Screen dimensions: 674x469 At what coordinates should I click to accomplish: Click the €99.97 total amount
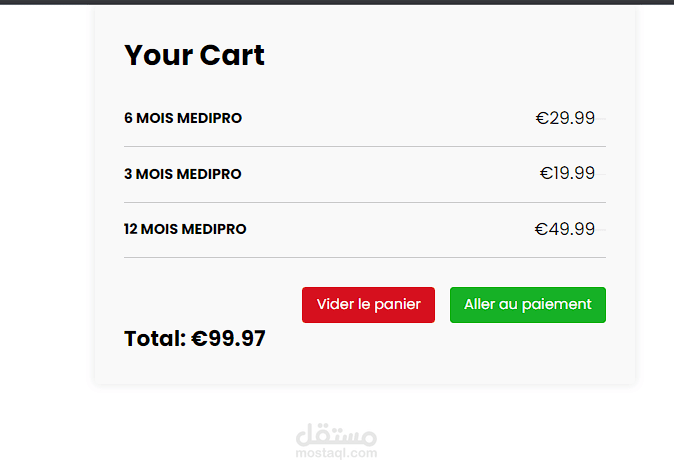[x=229, y=339]
